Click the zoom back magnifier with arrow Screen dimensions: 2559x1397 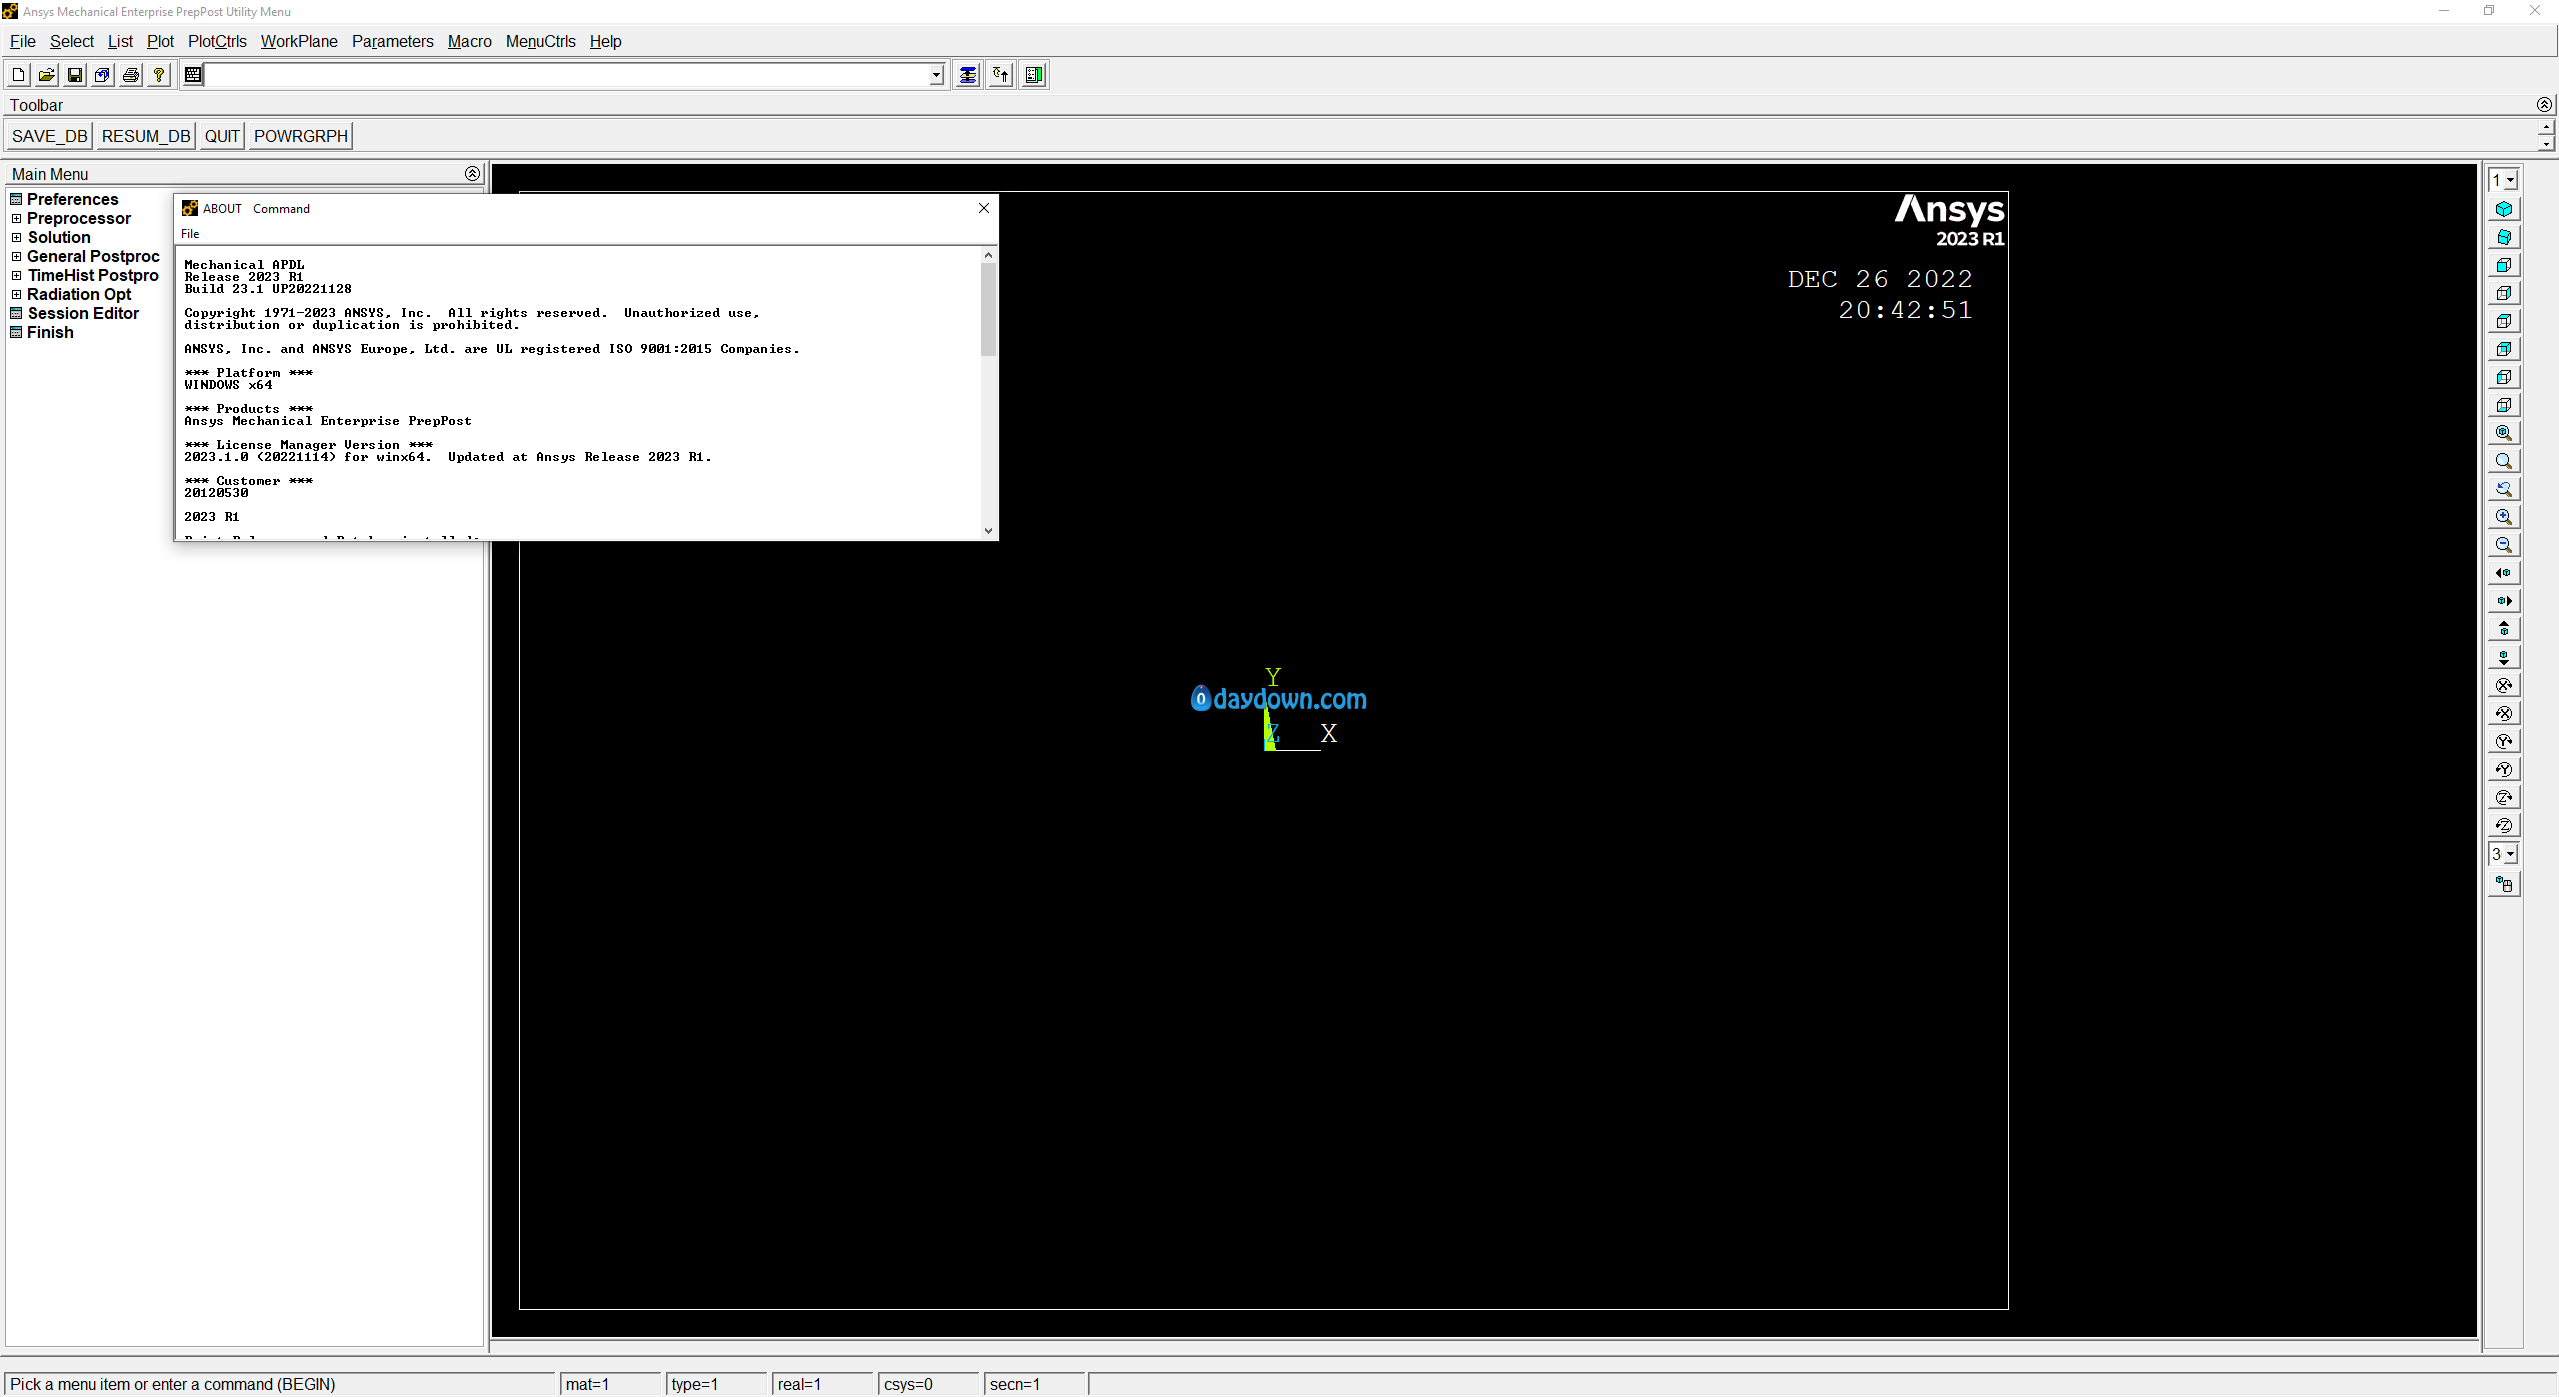coord(2504,489)
